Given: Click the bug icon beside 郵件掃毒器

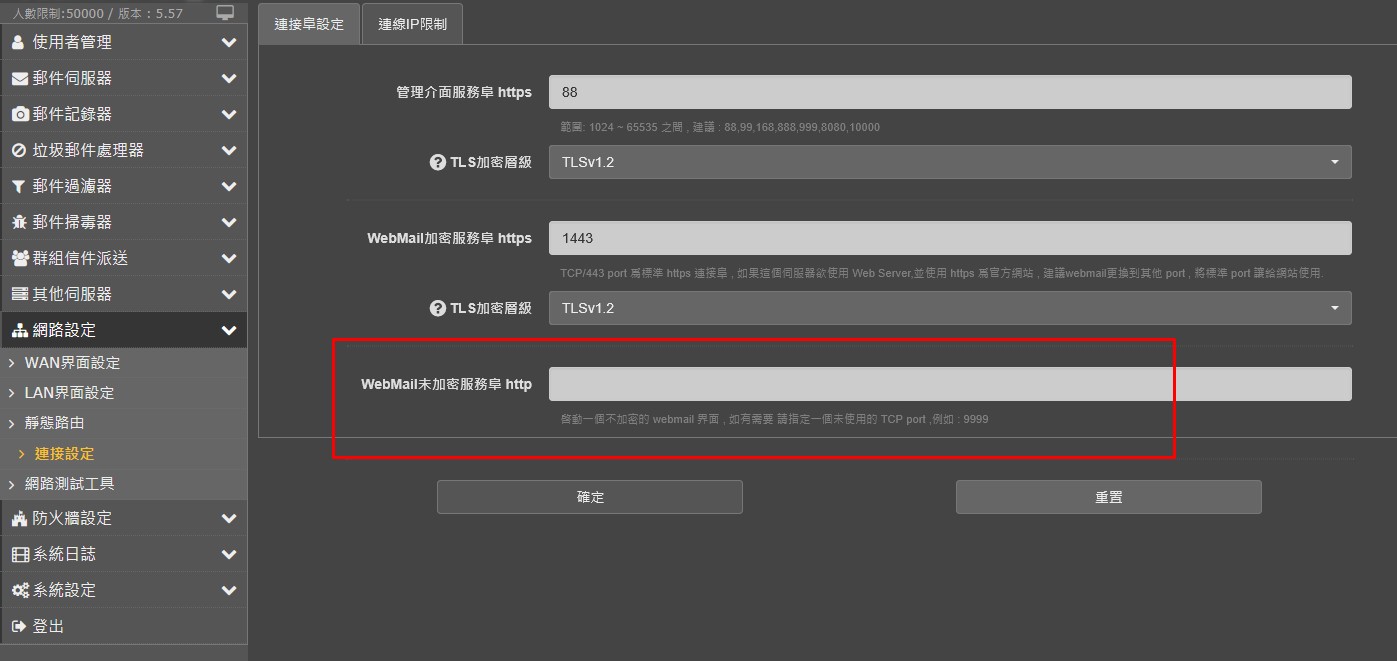Looking at the screenshot, I should tap(19, 222).
